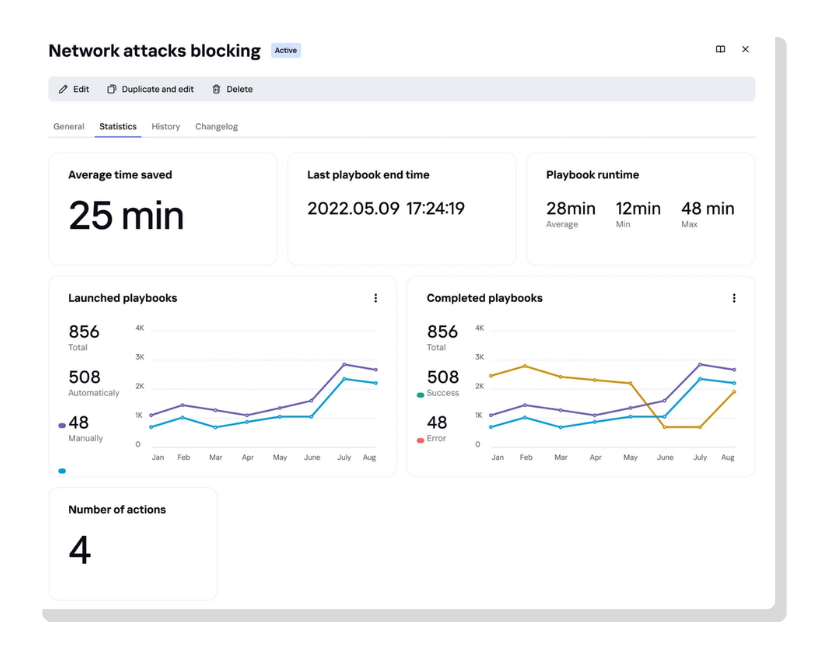Viewport: 818px width, 647px height.
Task: Click the trash Delete icon
Action: (216, 89)
